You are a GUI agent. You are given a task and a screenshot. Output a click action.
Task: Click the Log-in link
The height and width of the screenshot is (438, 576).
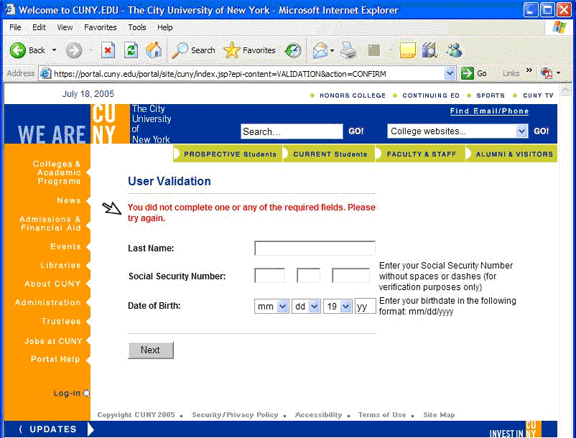(67, 393)
